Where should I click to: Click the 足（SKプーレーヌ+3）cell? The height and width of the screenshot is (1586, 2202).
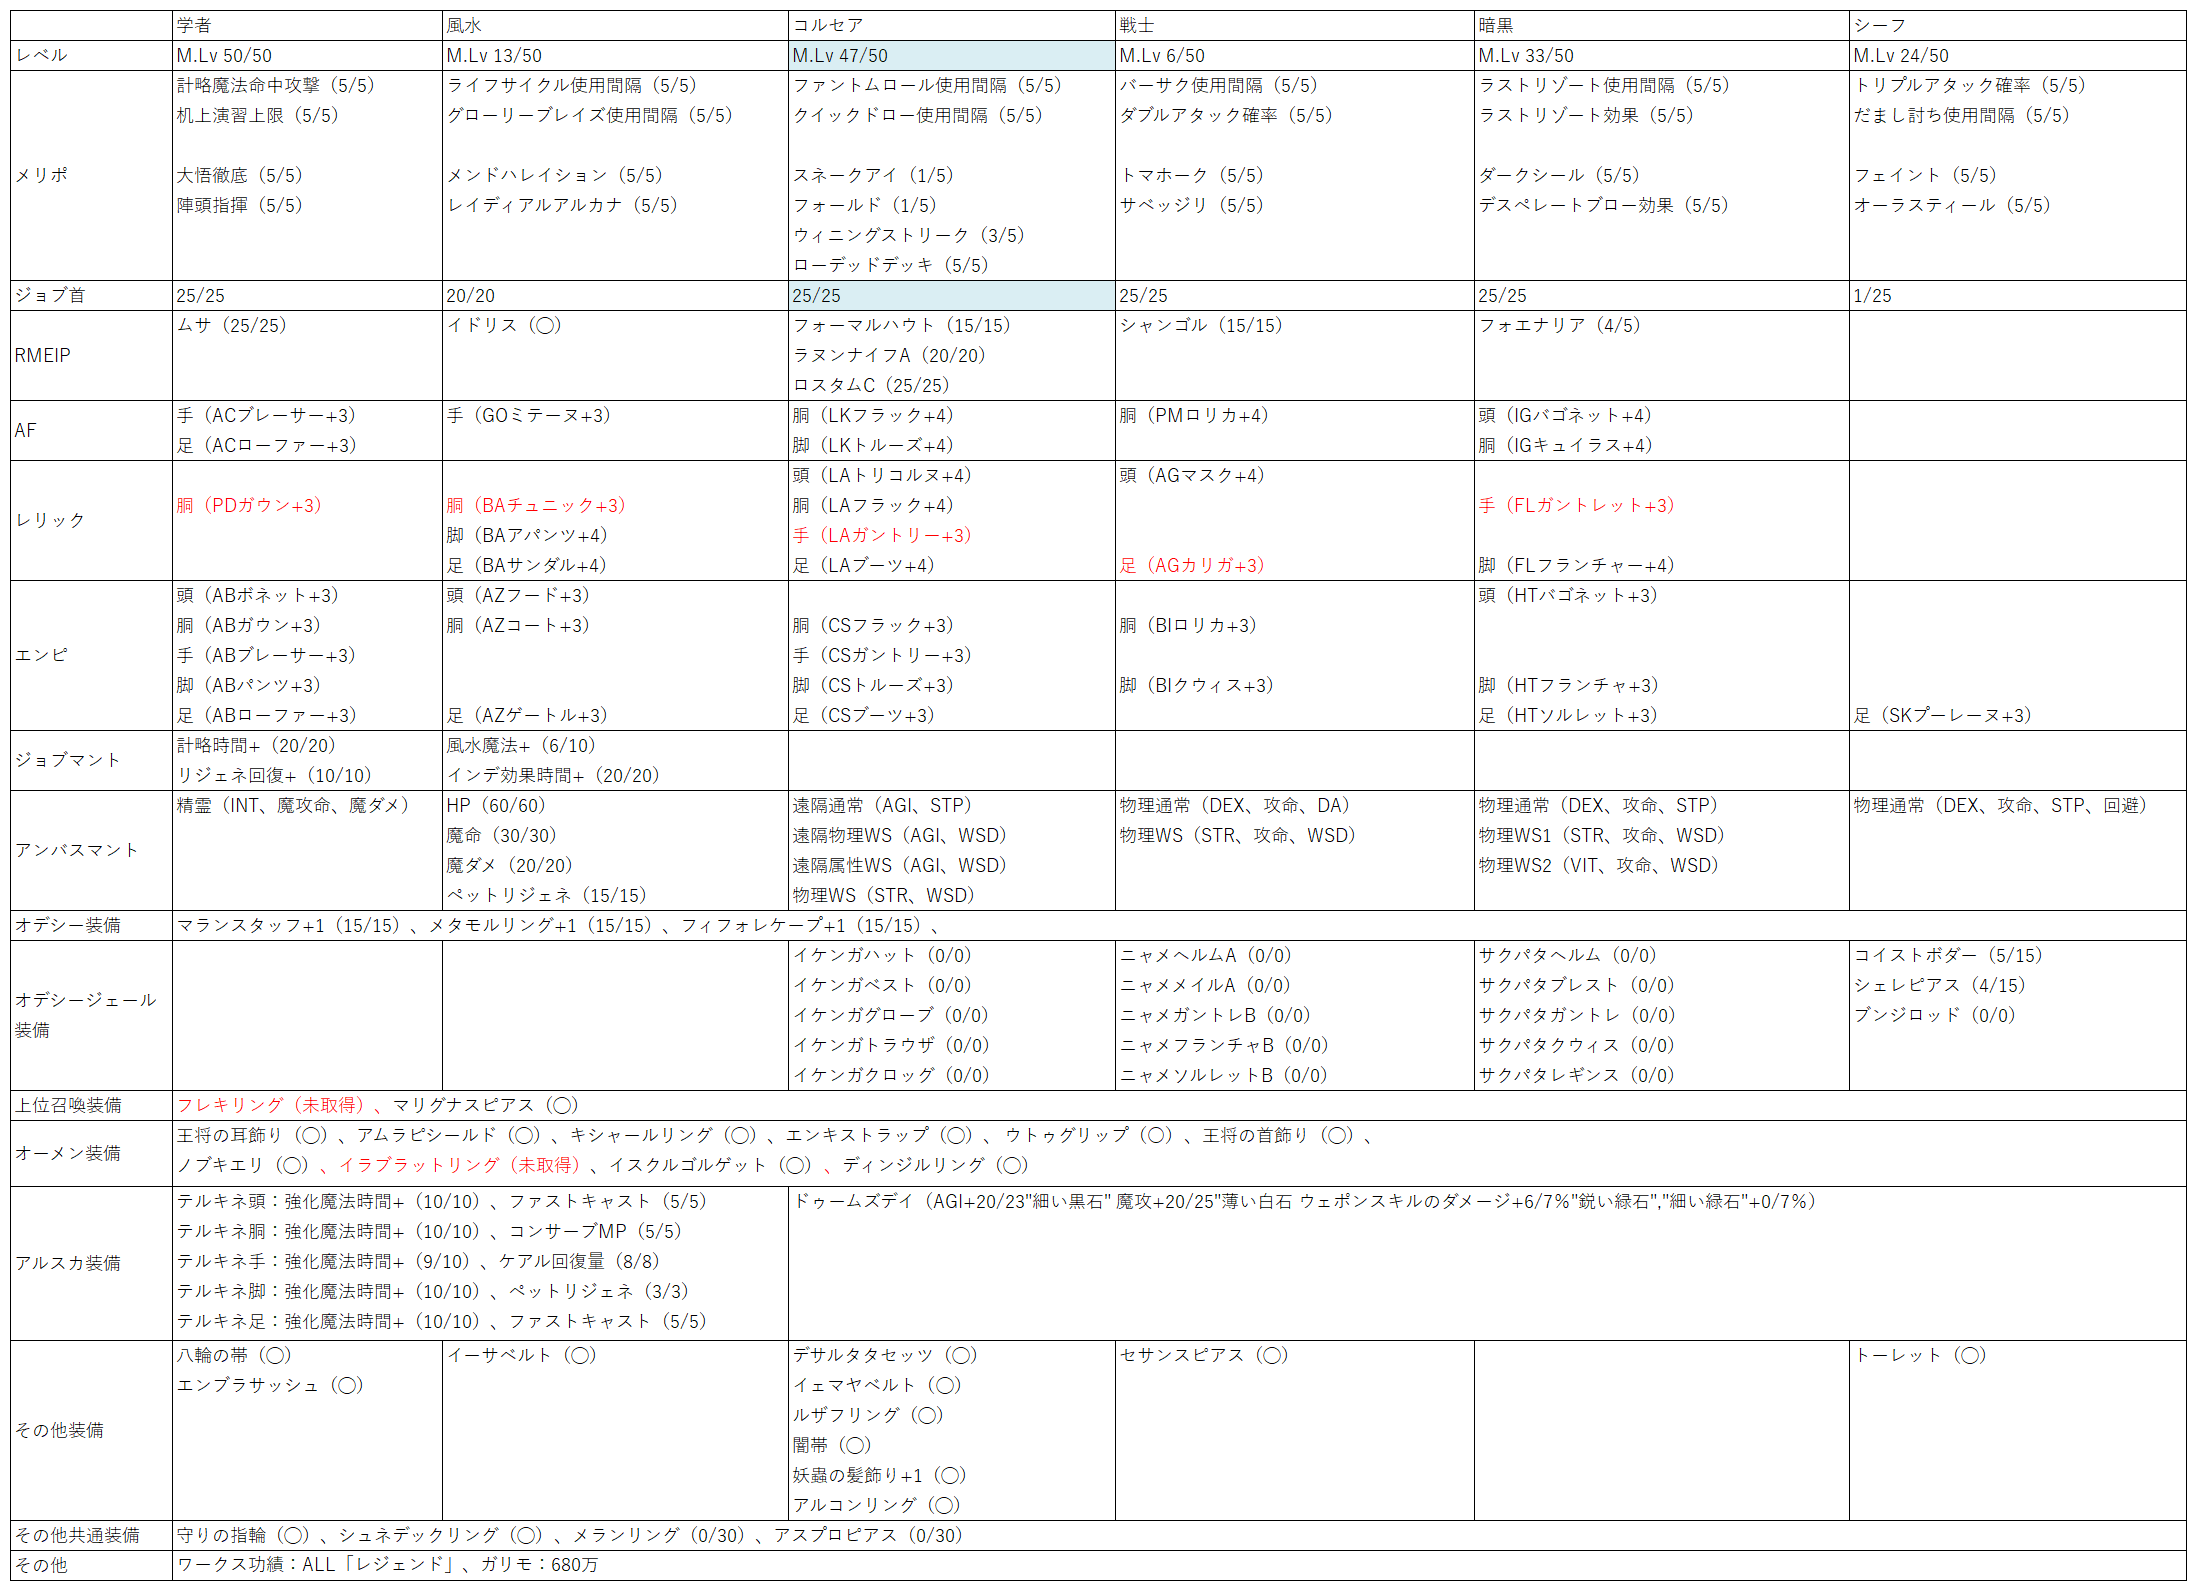pos(1942,715)
